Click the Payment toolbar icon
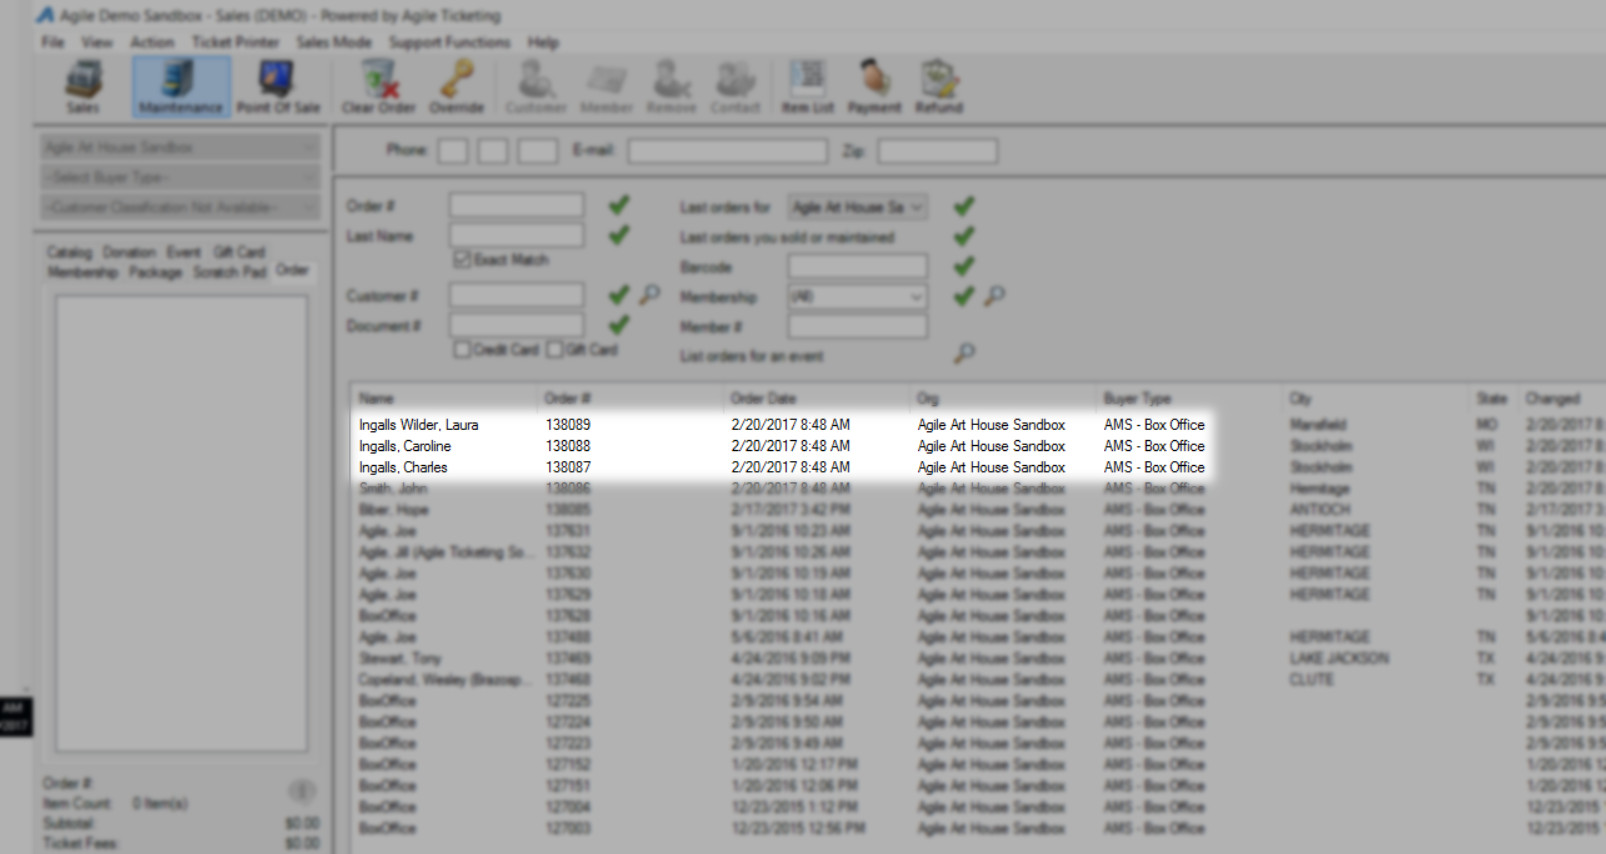The width and height of the screenshot is (1606, 854). coord(874,86)
